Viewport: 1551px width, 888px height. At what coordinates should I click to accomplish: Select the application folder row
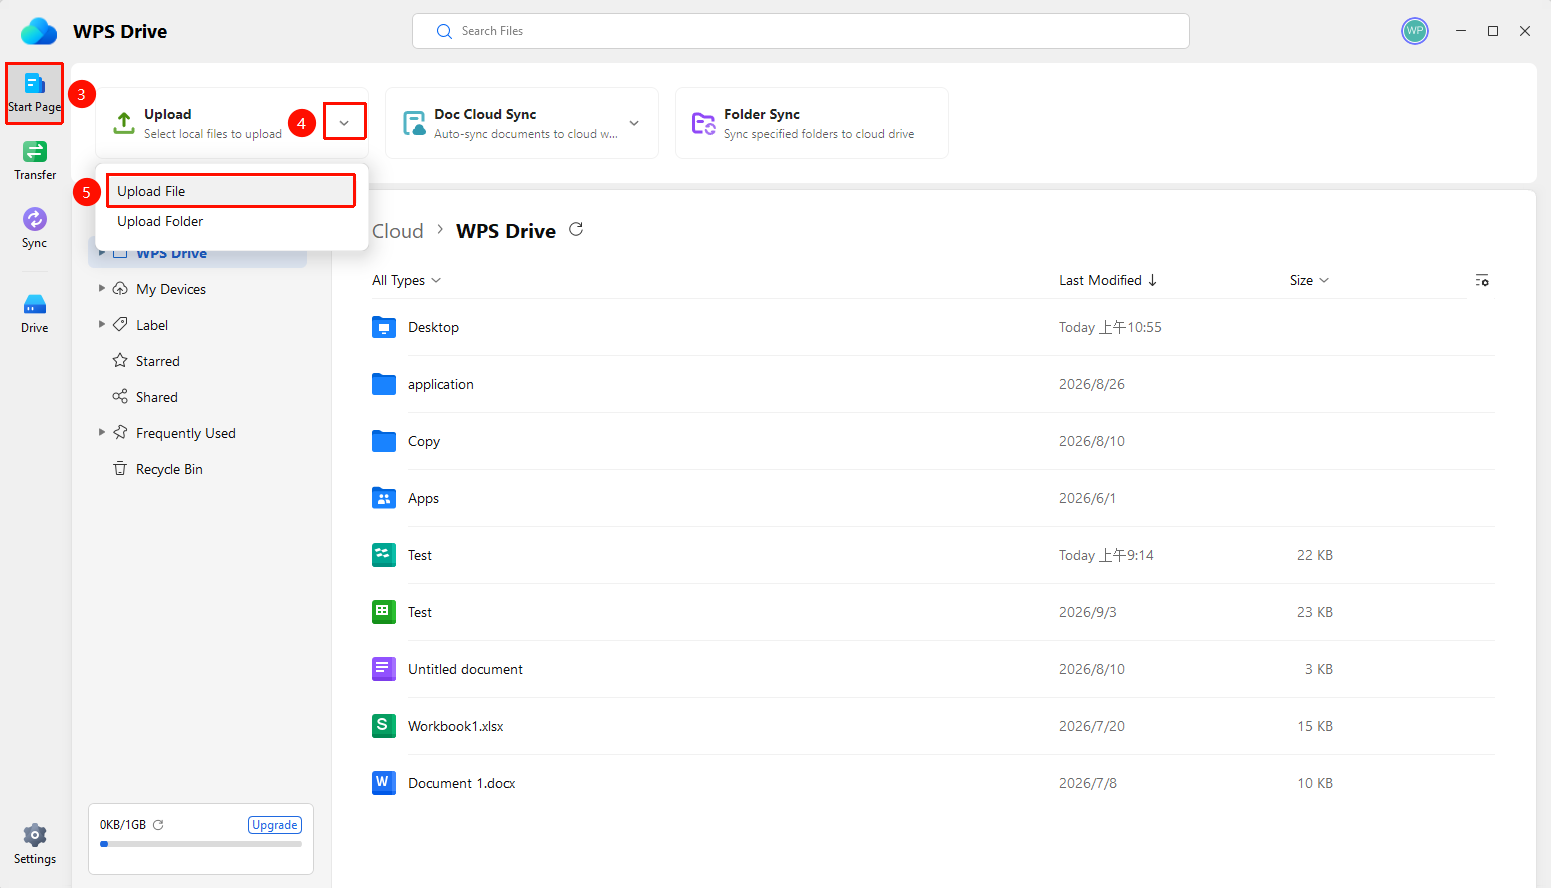(x=932, y=384)
